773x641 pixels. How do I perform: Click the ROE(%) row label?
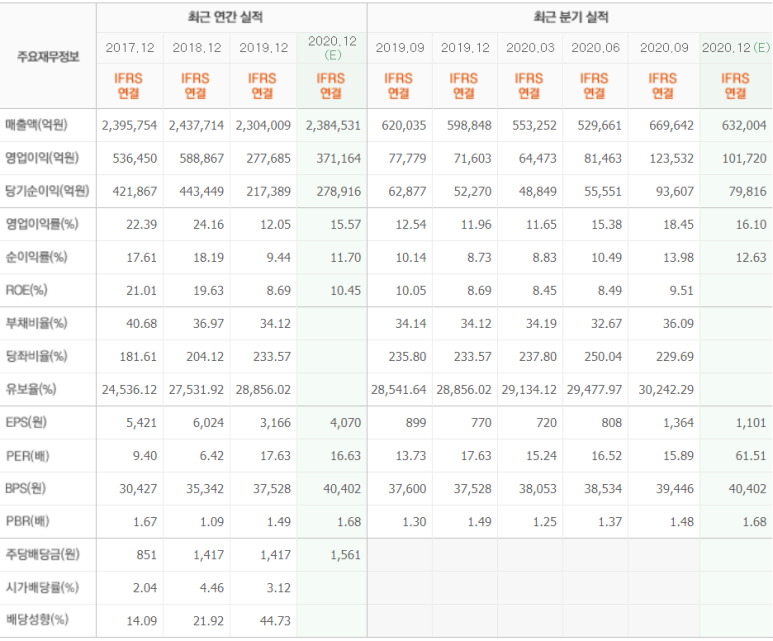tap(26, 290)
